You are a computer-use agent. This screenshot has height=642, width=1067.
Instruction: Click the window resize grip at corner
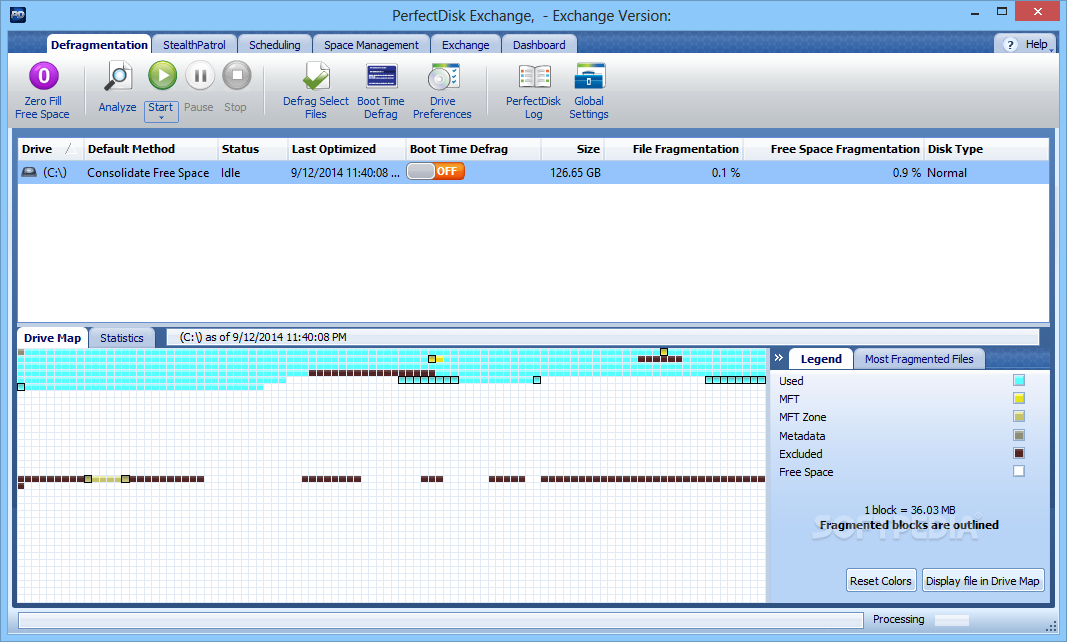(1051, 626)
